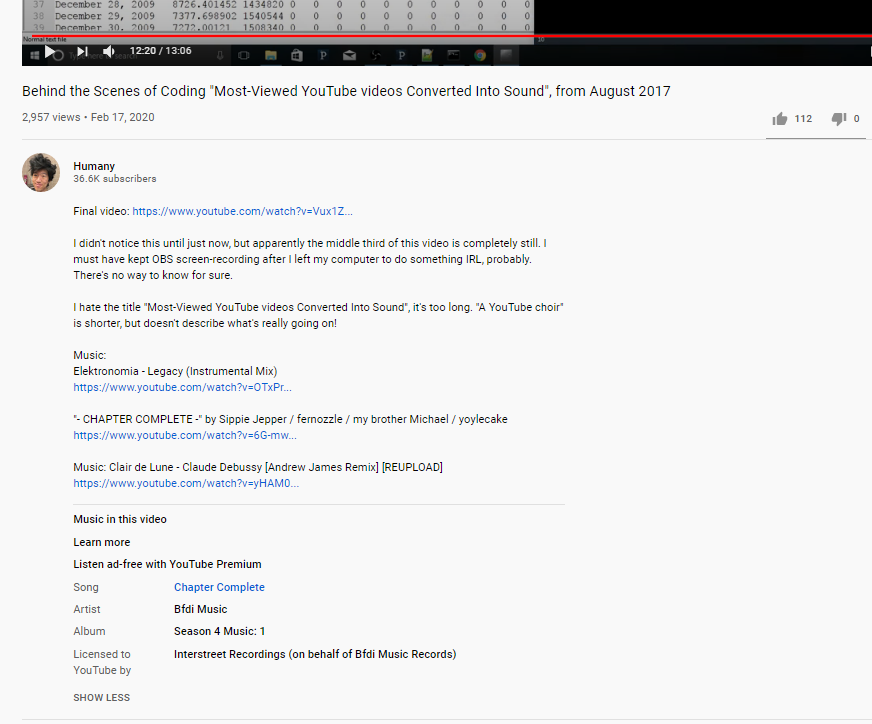872x724 pixels.
Task: Collapse description with SHOW LESS
Action: pos(102,697)
